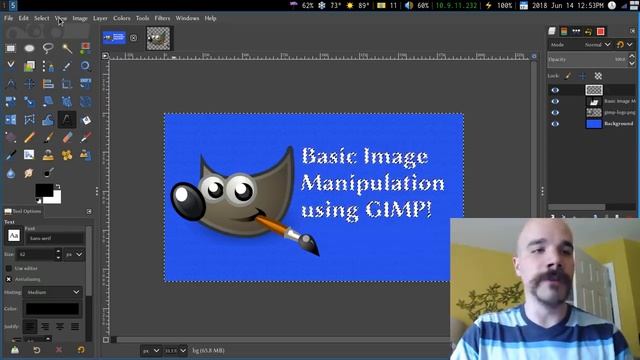Select the Color Picker eyedropper tool
Screen dimensions: 640x360
[67, 66]
